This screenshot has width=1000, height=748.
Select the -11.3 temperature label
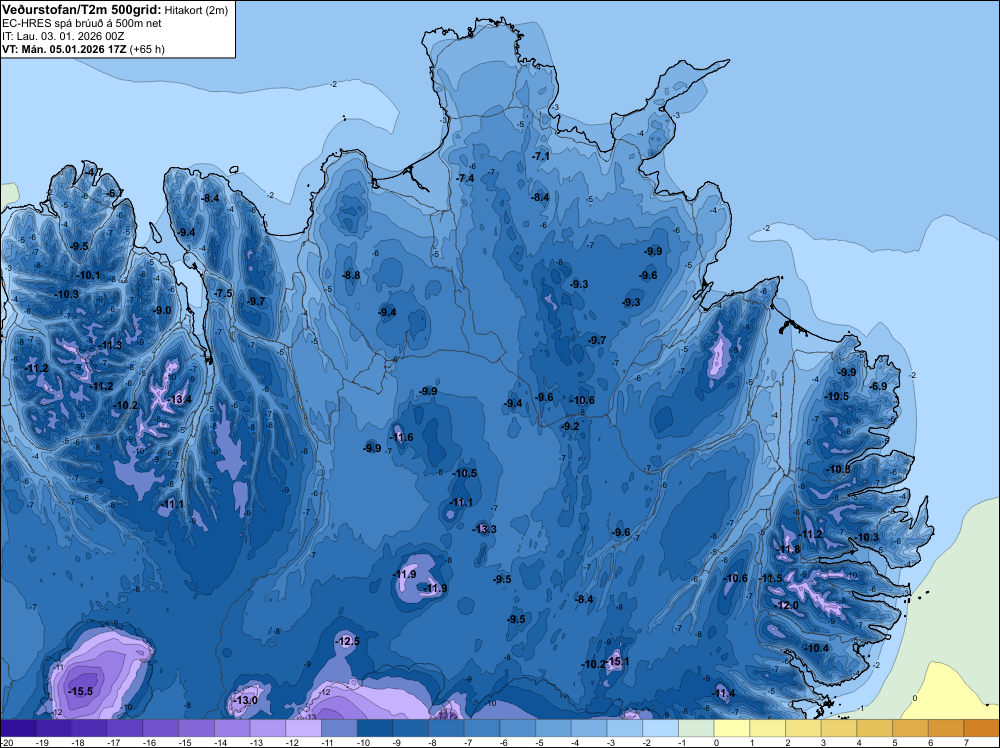[x=111, y=345]
